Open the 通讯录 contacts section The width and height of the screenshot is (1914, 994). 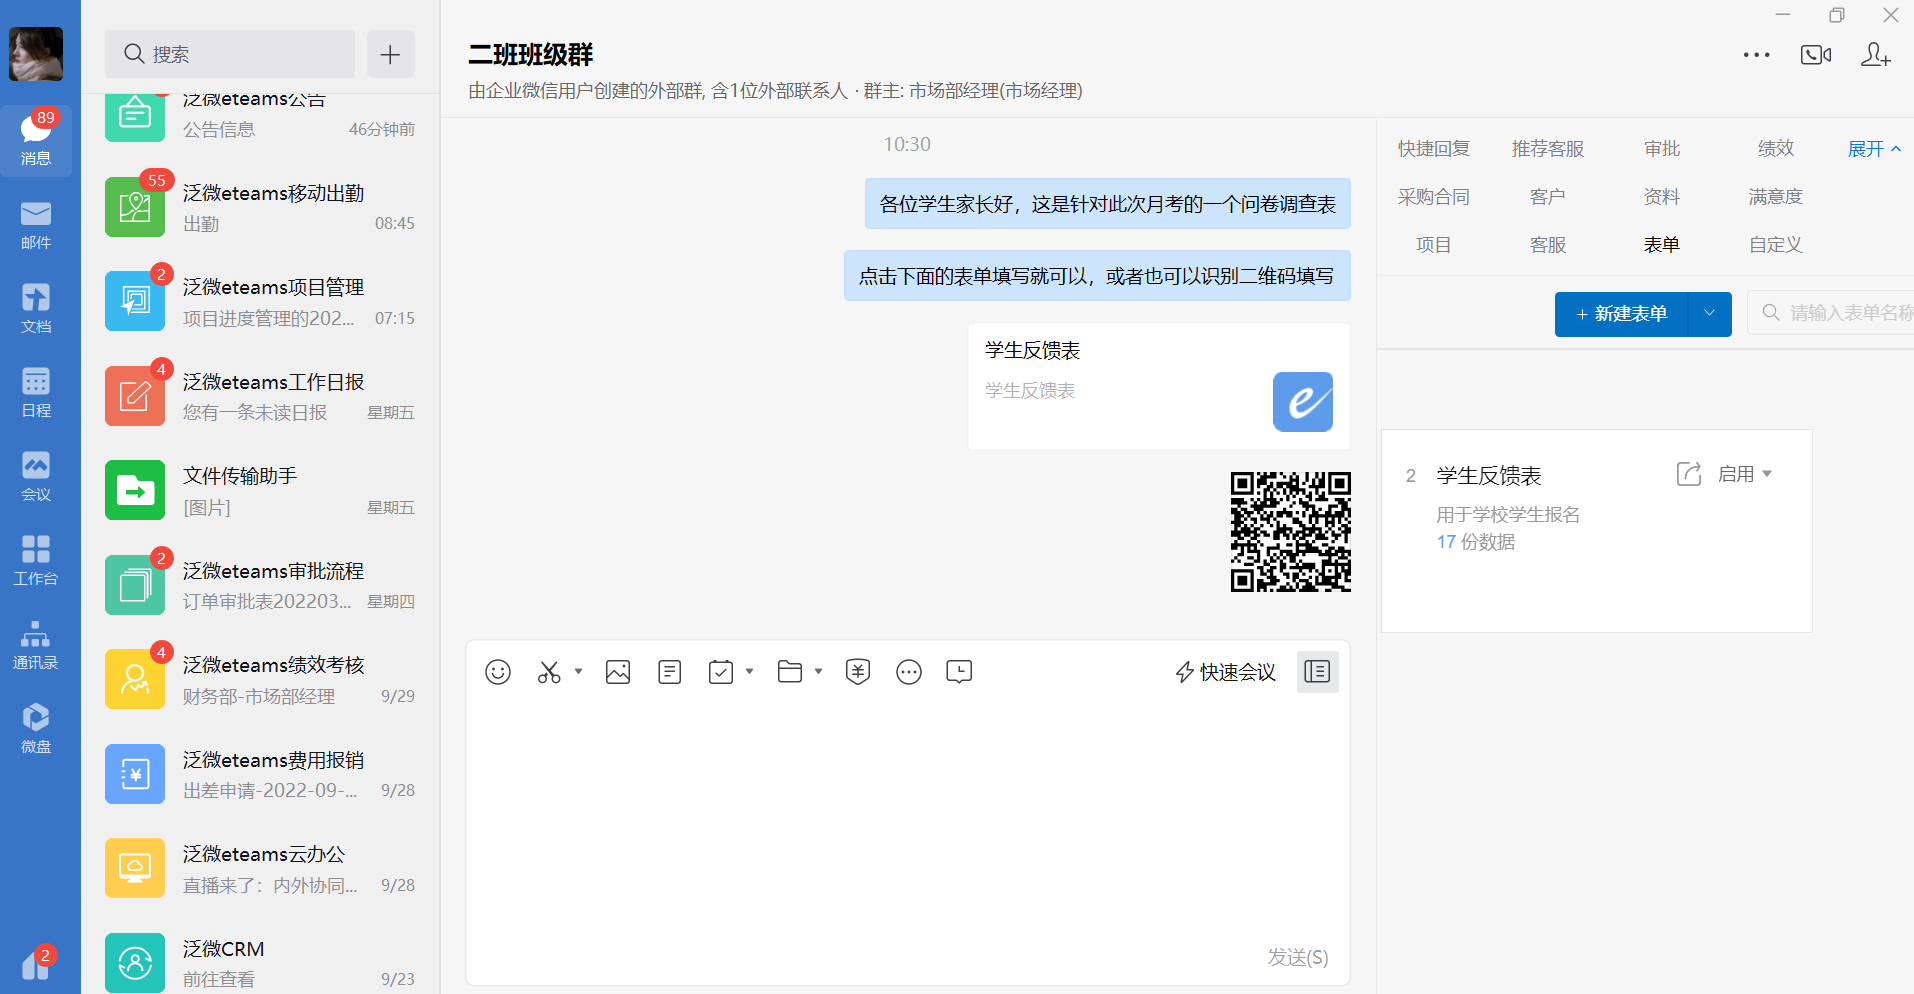point(36,645)
